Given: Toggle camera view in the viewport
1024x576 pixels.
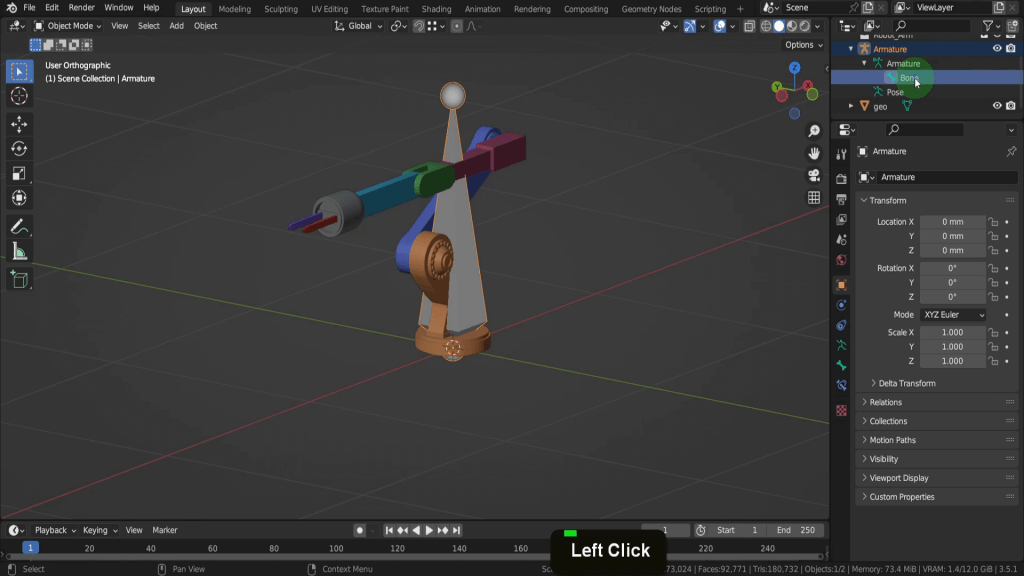Looking at the screenshot, I should tap(814, 175).
